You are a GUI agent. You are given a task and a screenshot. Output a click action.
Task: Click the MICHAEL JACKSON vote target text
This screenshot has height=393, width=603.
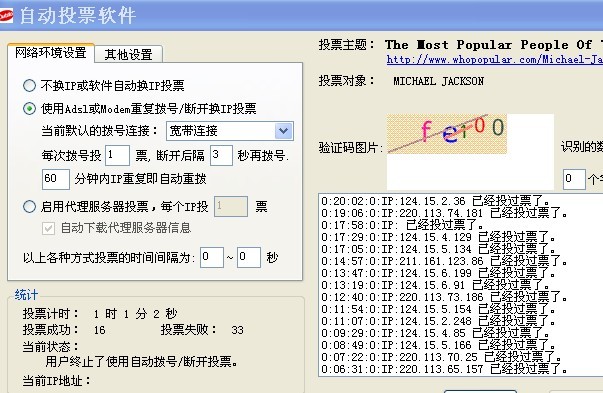439,81
